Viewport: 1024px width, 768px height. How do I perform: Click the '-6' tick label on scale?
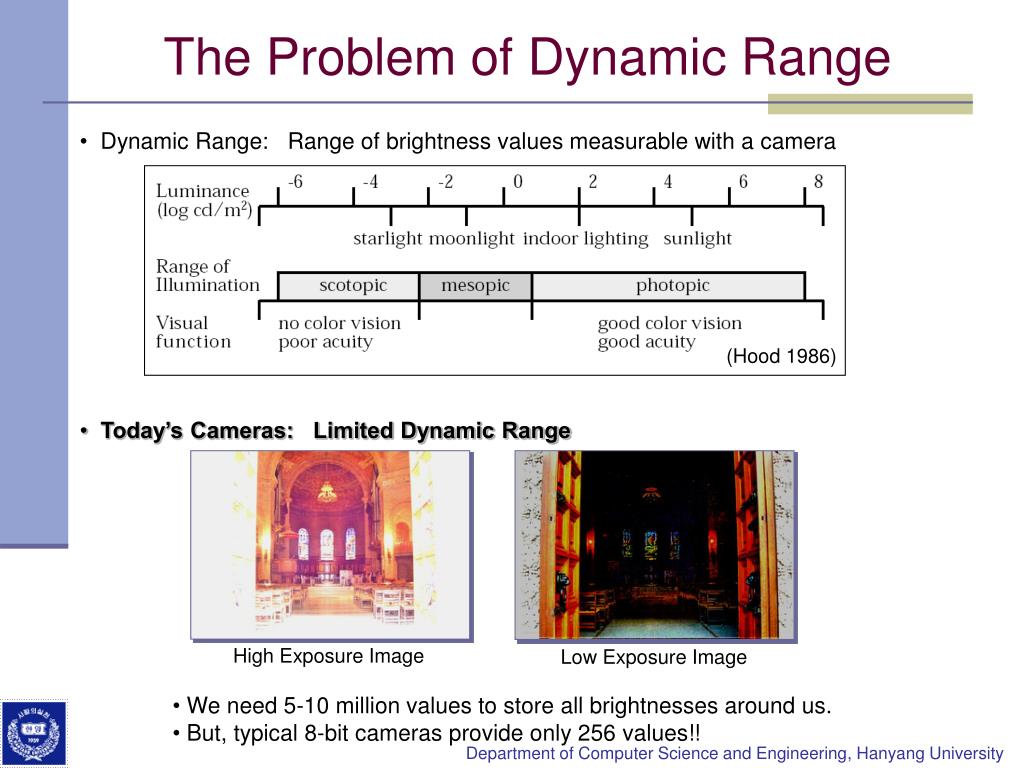coord(295,182)
